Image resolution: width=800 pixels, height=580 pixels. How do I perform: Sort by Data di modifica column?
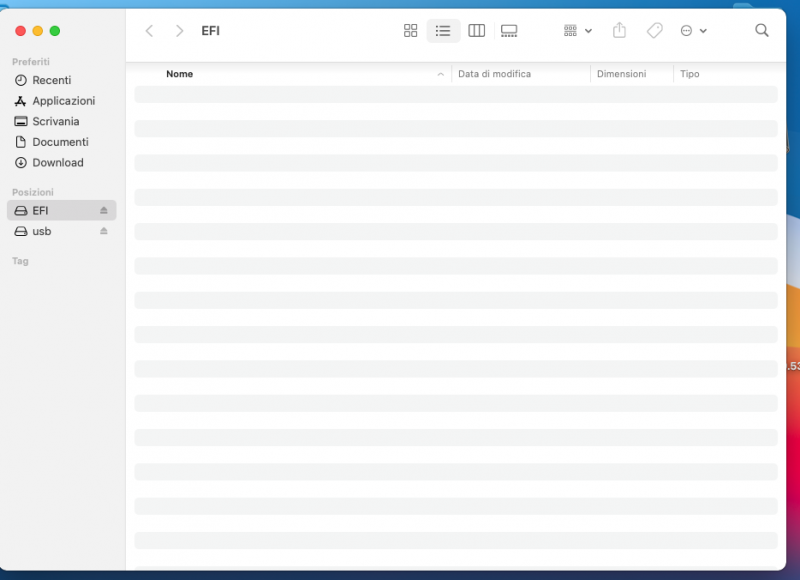click(x=494, y=74)
